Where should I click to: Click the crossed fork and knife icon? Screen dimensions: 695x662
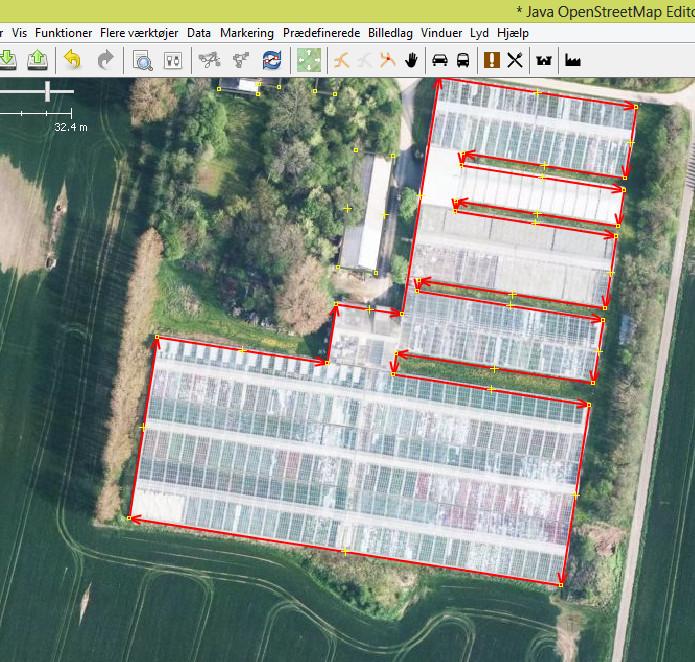coord(515,60)
